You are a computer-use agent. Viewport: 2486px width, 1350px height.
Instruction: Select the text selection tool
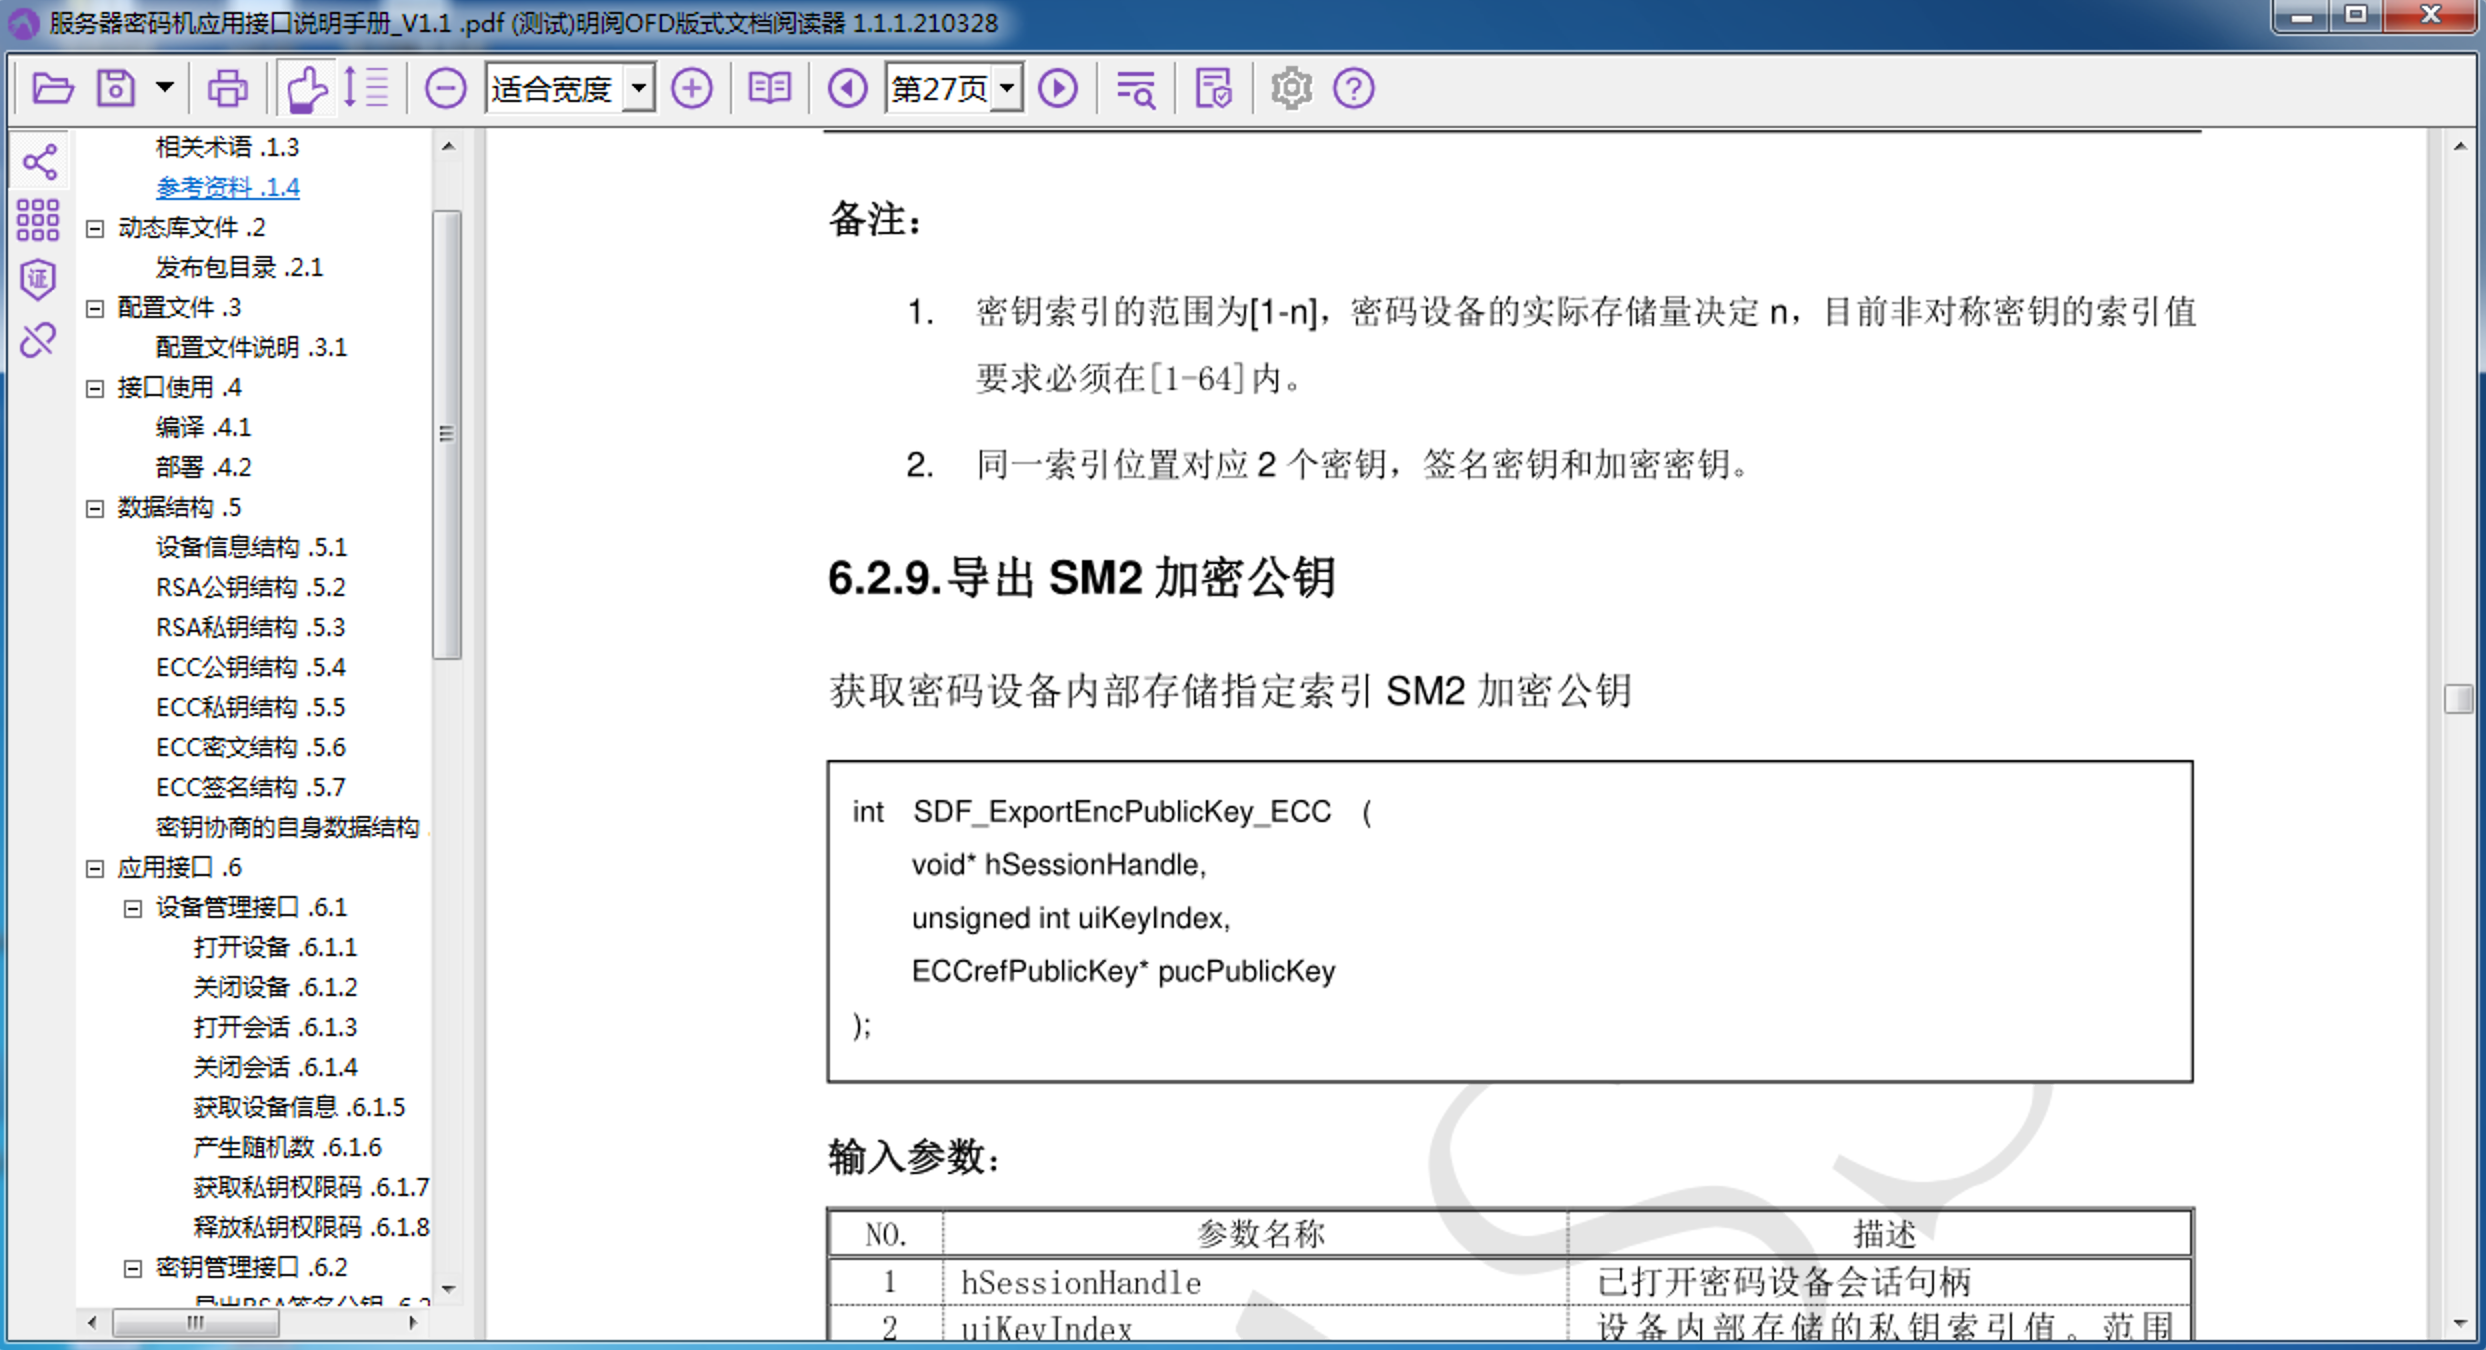(366, 89)
